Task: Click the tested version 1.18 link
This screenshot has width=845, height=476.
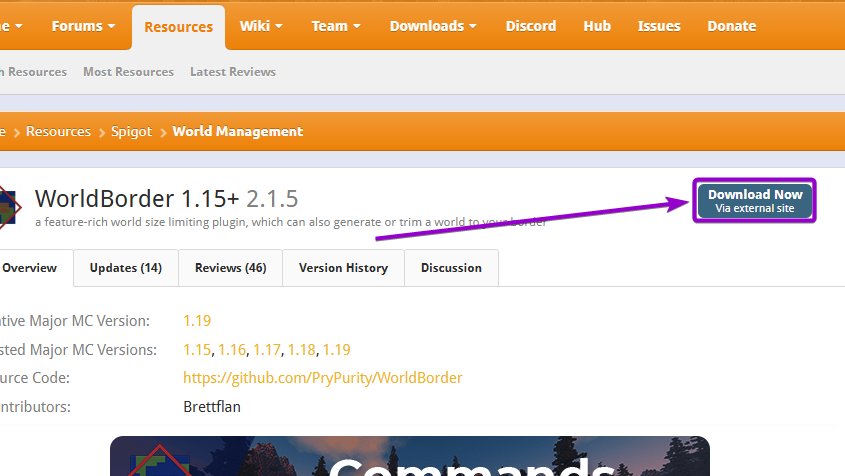Action: [301, 350]
